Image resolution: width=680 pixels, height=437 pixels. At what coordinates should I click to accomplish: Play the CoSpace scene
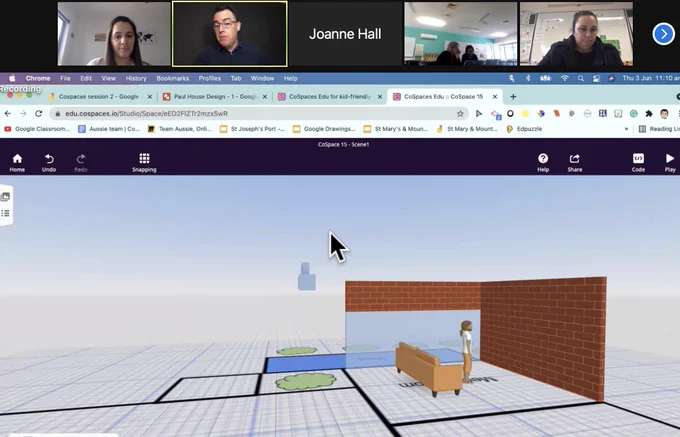(670, 163)
